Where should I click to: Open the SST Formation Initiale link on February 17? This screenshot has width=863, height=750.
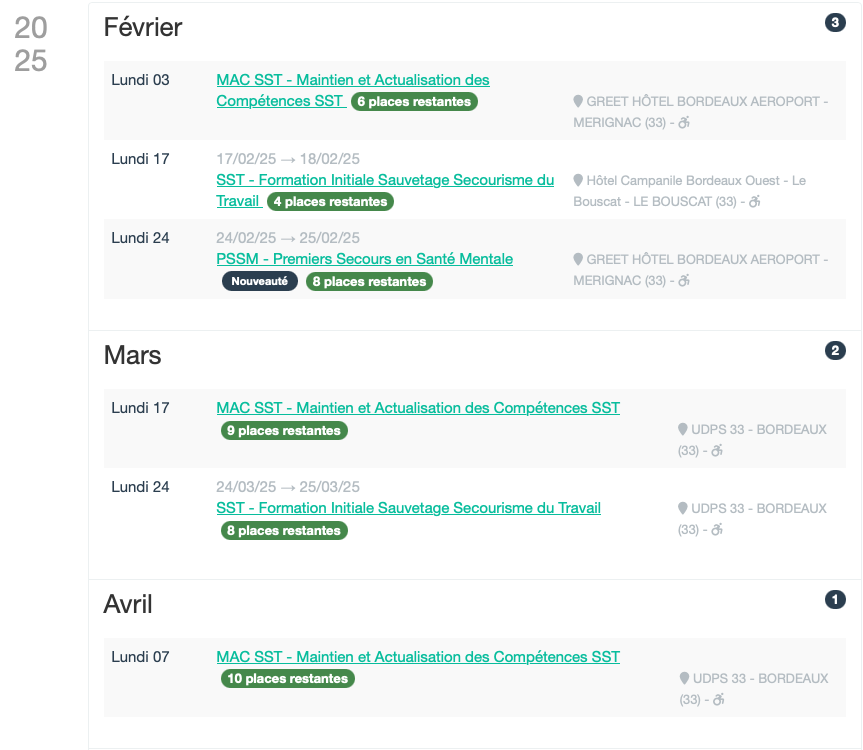(384, 180)
